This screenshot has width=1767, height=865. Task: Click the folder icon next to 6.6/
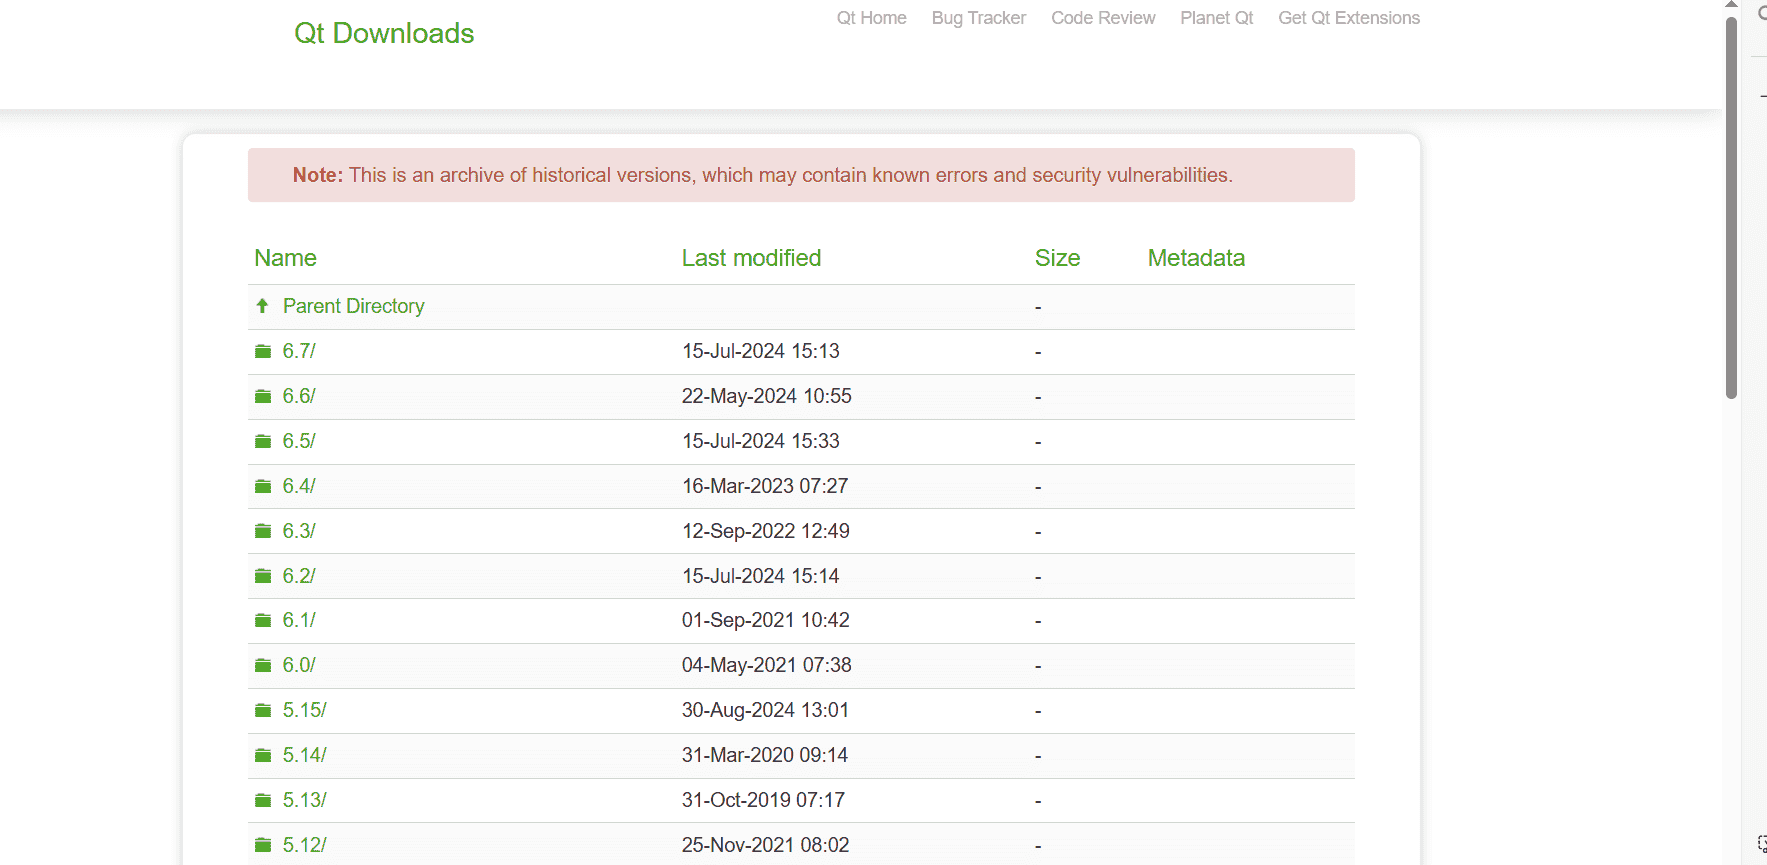point(263,396)
